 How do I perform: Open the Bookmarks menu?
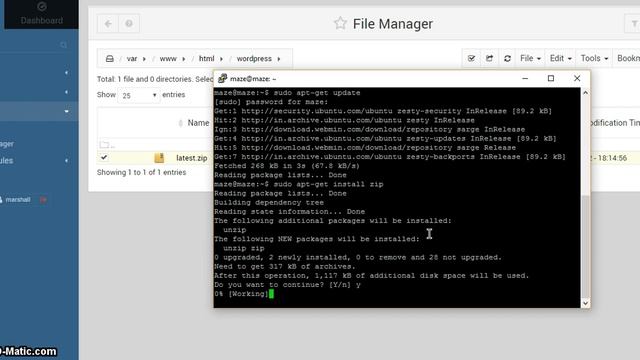629,58
